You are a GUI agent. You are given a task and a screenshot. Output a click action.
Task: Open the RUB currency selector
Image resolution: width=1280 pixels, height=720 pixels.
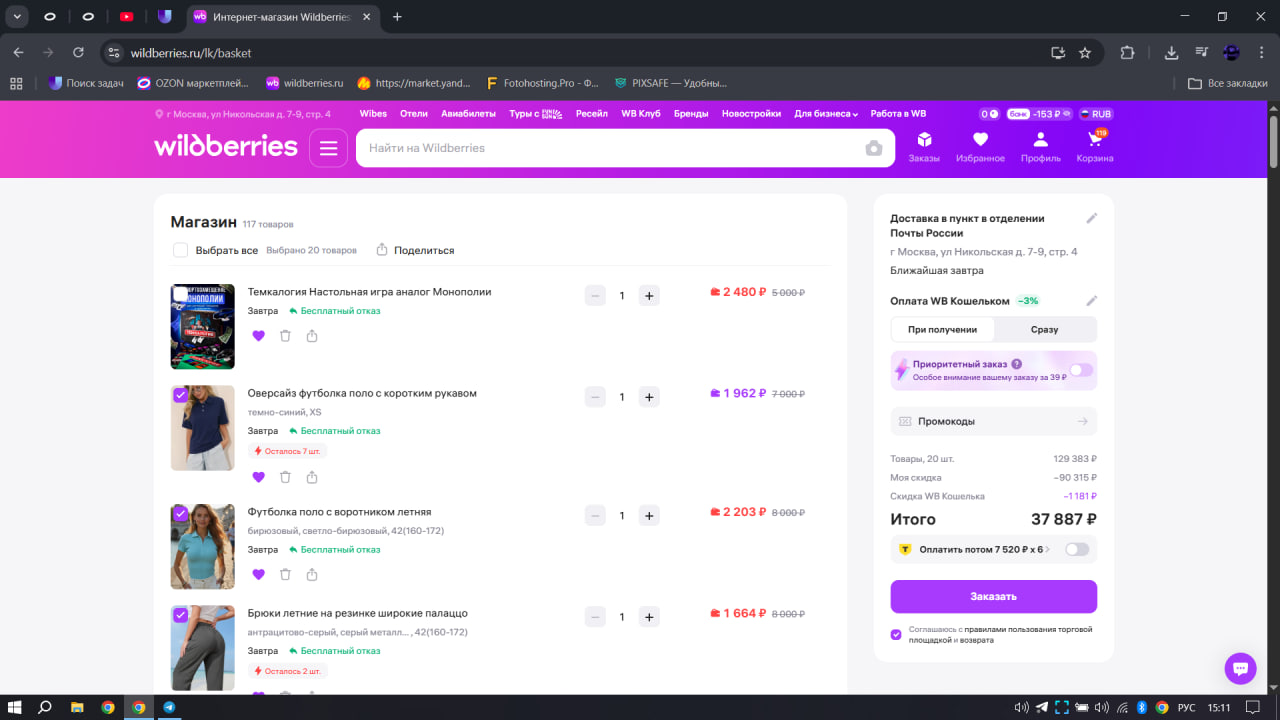click(1094, 114)
